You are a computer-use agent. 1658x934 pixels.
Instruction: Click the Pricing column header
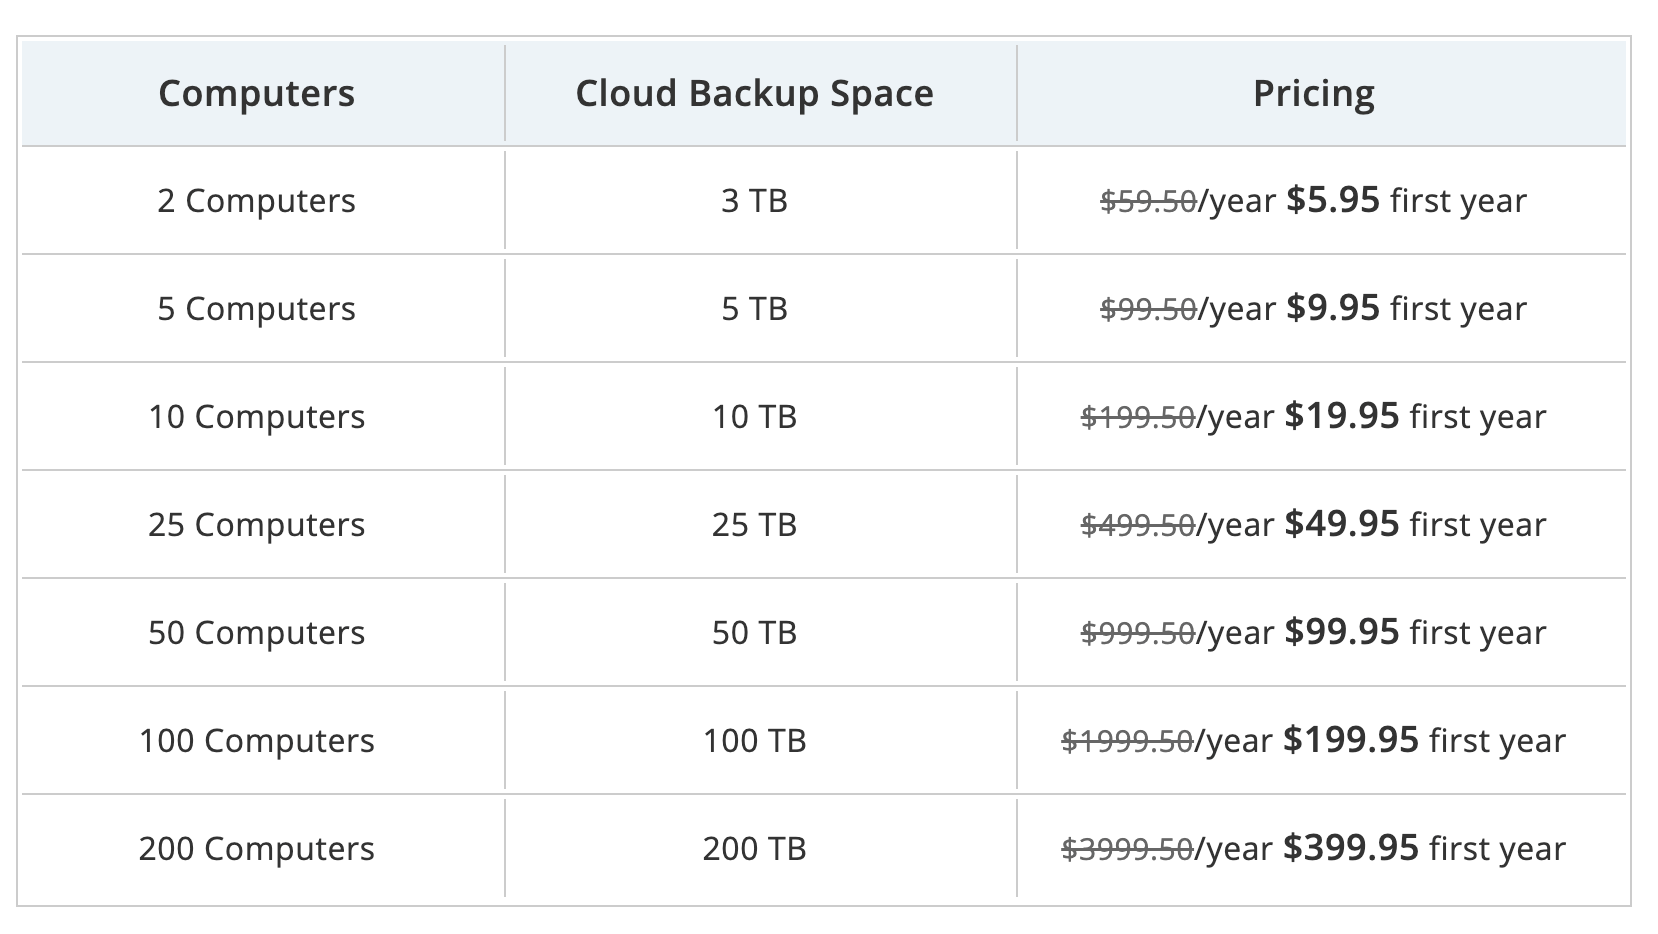click(x=1313, y=93)
